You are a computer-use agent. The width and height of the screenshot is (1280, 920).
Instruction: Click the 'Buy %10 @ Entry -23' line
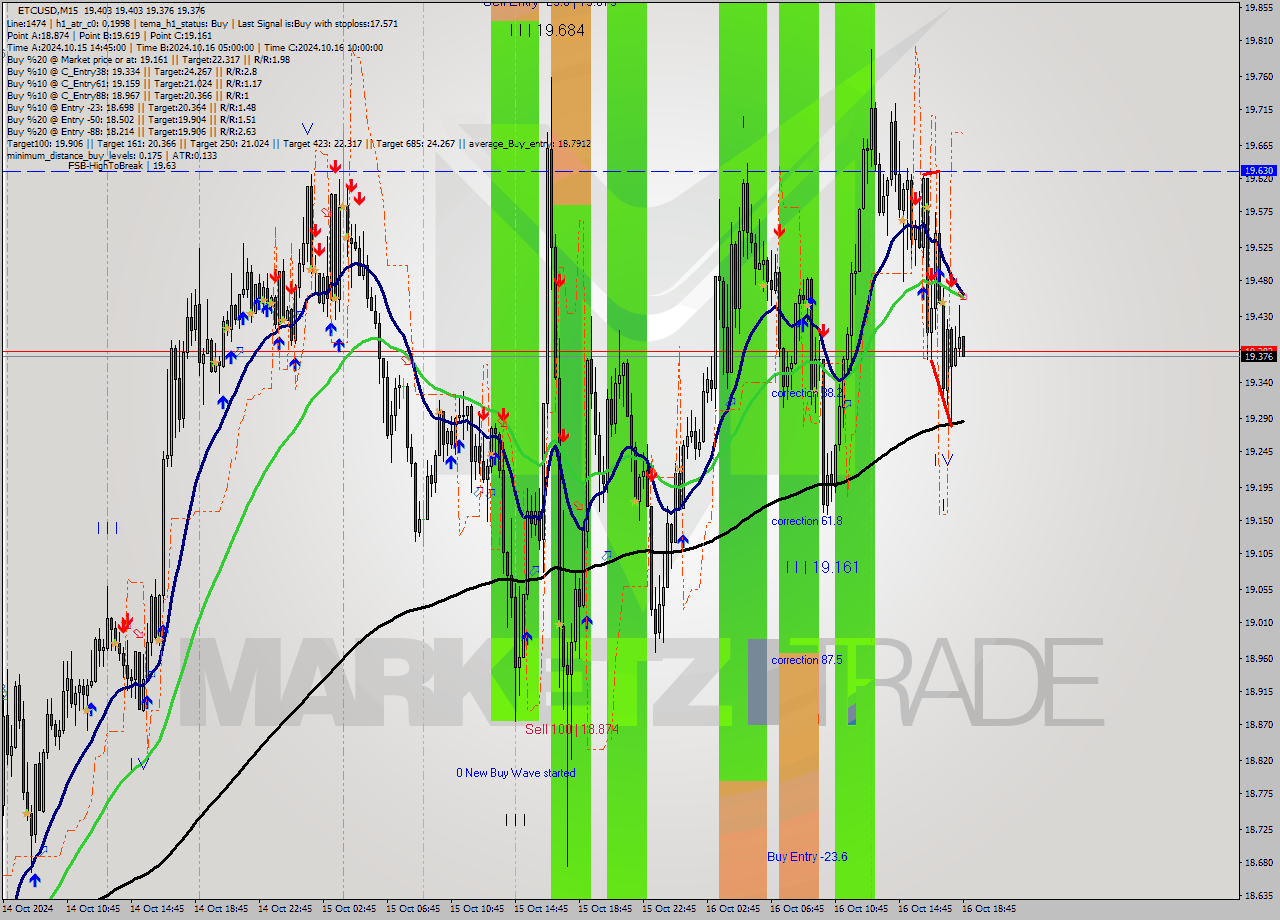pyautogui.click(x=131, y=107)
